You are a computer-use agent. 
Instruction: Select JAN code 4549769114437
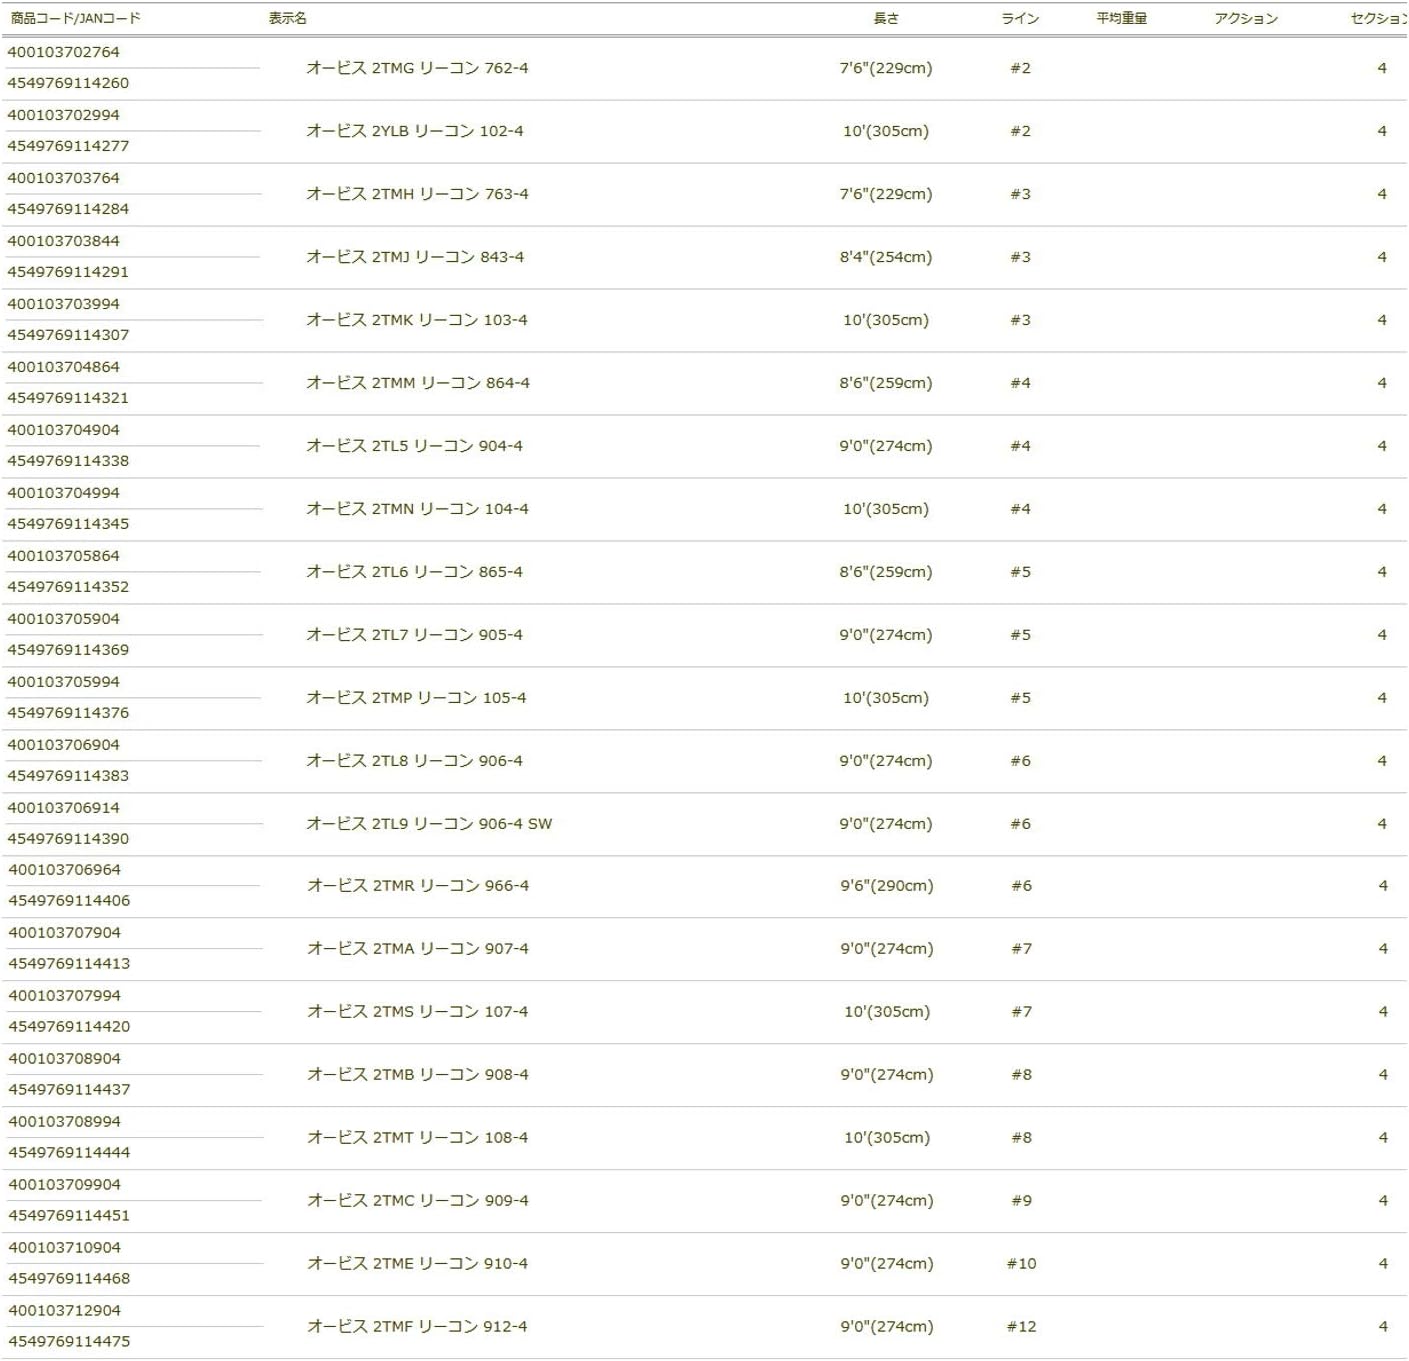click(x=69, y=1090)
